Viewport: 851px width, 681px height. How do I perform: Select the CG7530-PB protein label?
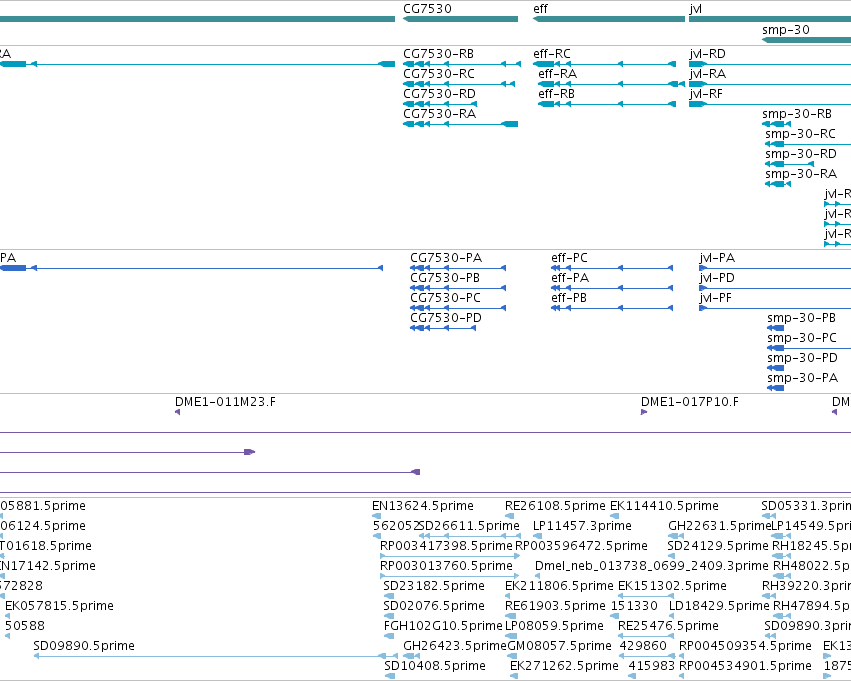click(x=445, y=278)
